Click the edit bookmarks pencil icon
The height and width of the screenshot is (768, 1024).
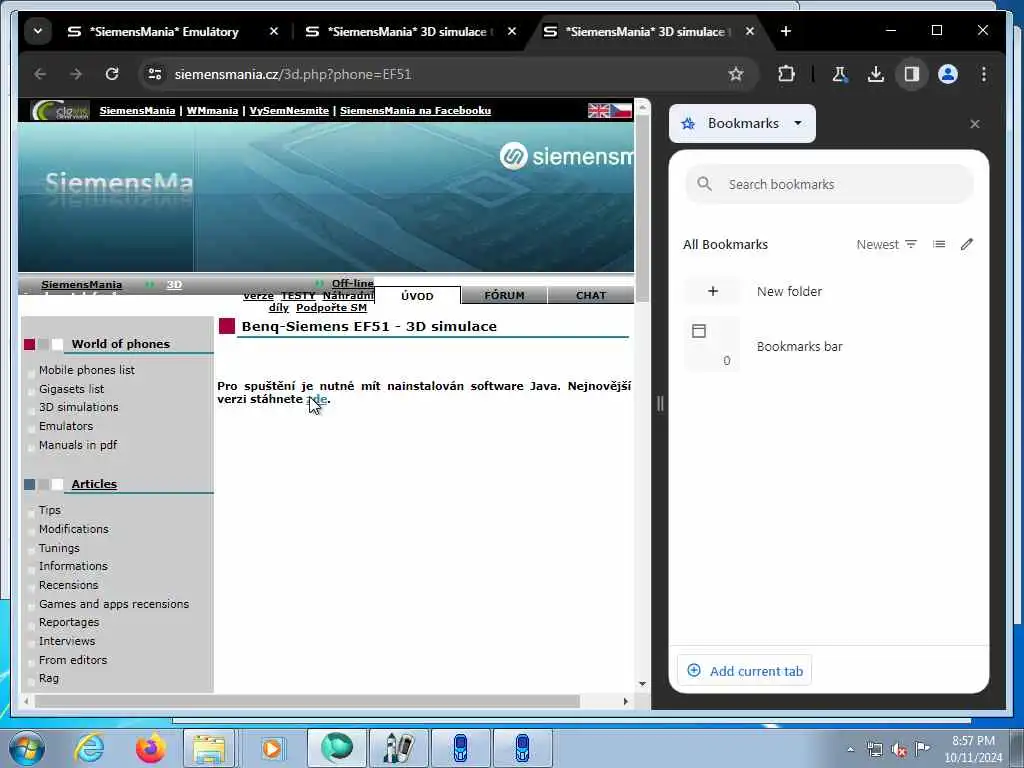(x=967, y=244)
